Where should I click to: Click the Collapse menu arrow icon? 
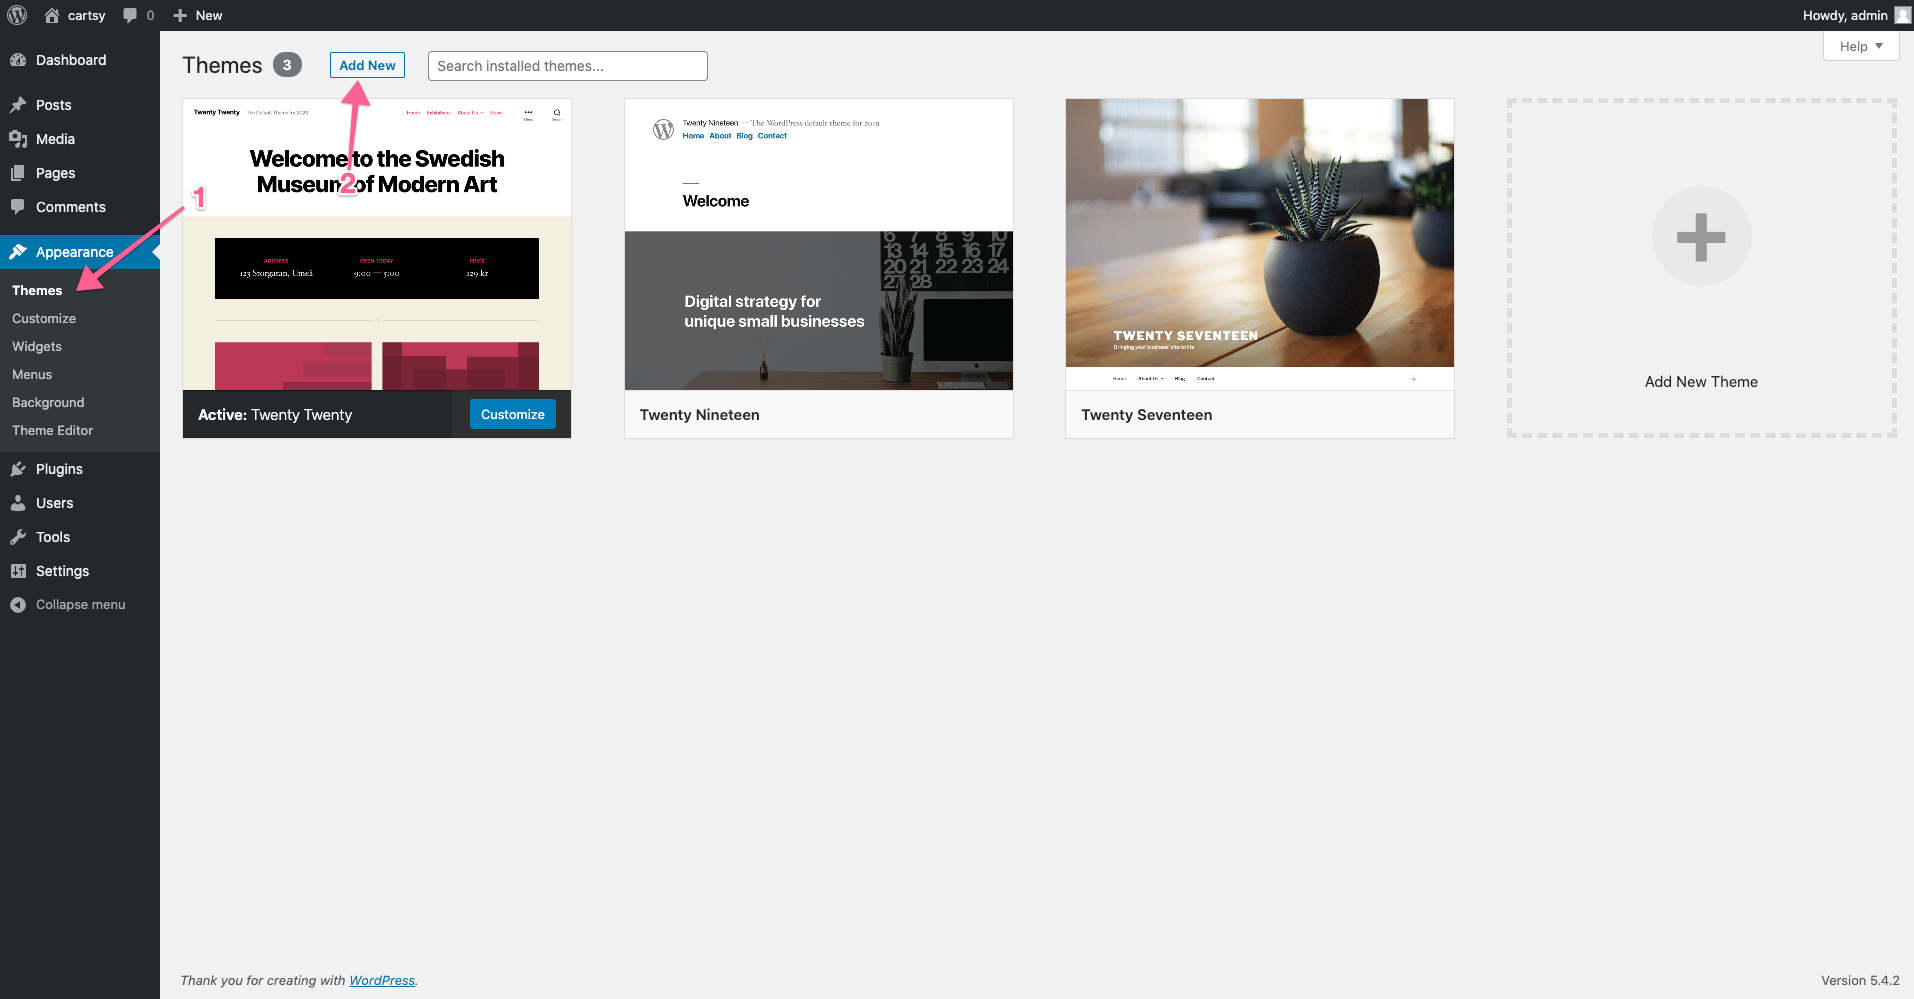click(x=18, y=605)
